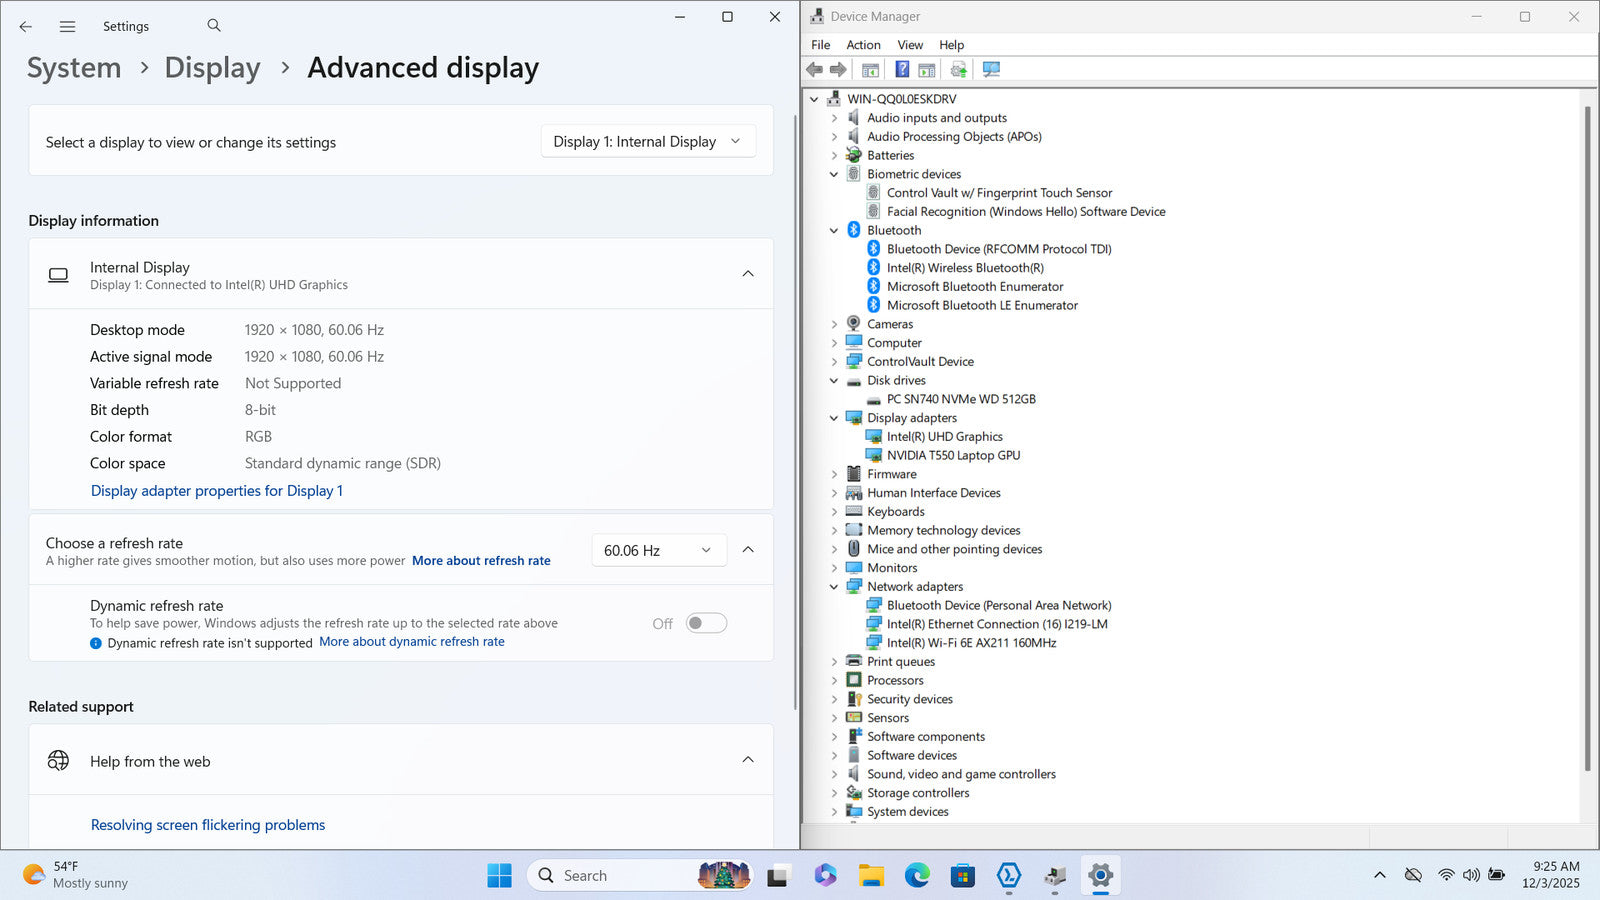The image size is (1600, 900).
Task: Click Resolving screen flickering problems link
Action: tap(208, 825)
